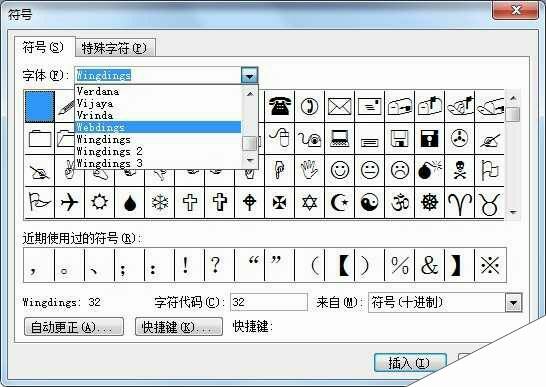Choose the black floppy disk symbol

(x=429, y=138)
